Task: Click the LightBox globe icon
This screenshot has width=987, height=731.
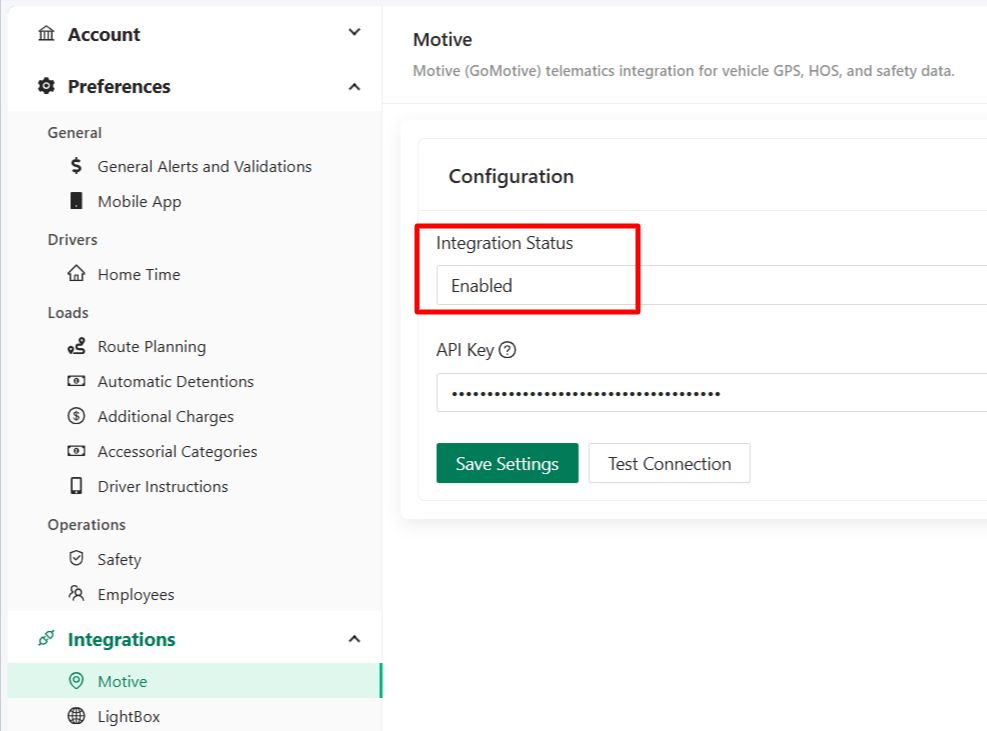Action: [x=76, y=716]
